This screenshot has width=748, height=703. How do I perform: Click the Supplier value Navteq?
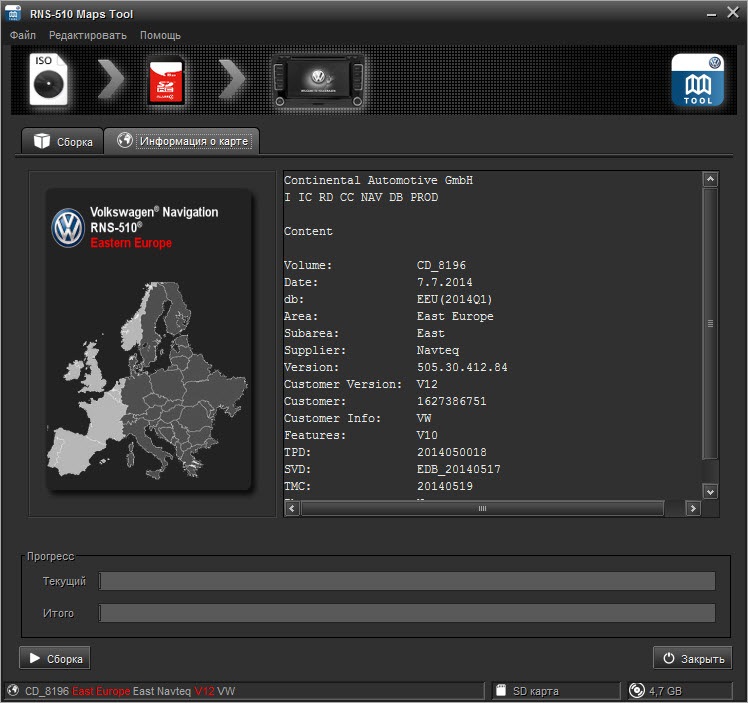tap(437, 350)
